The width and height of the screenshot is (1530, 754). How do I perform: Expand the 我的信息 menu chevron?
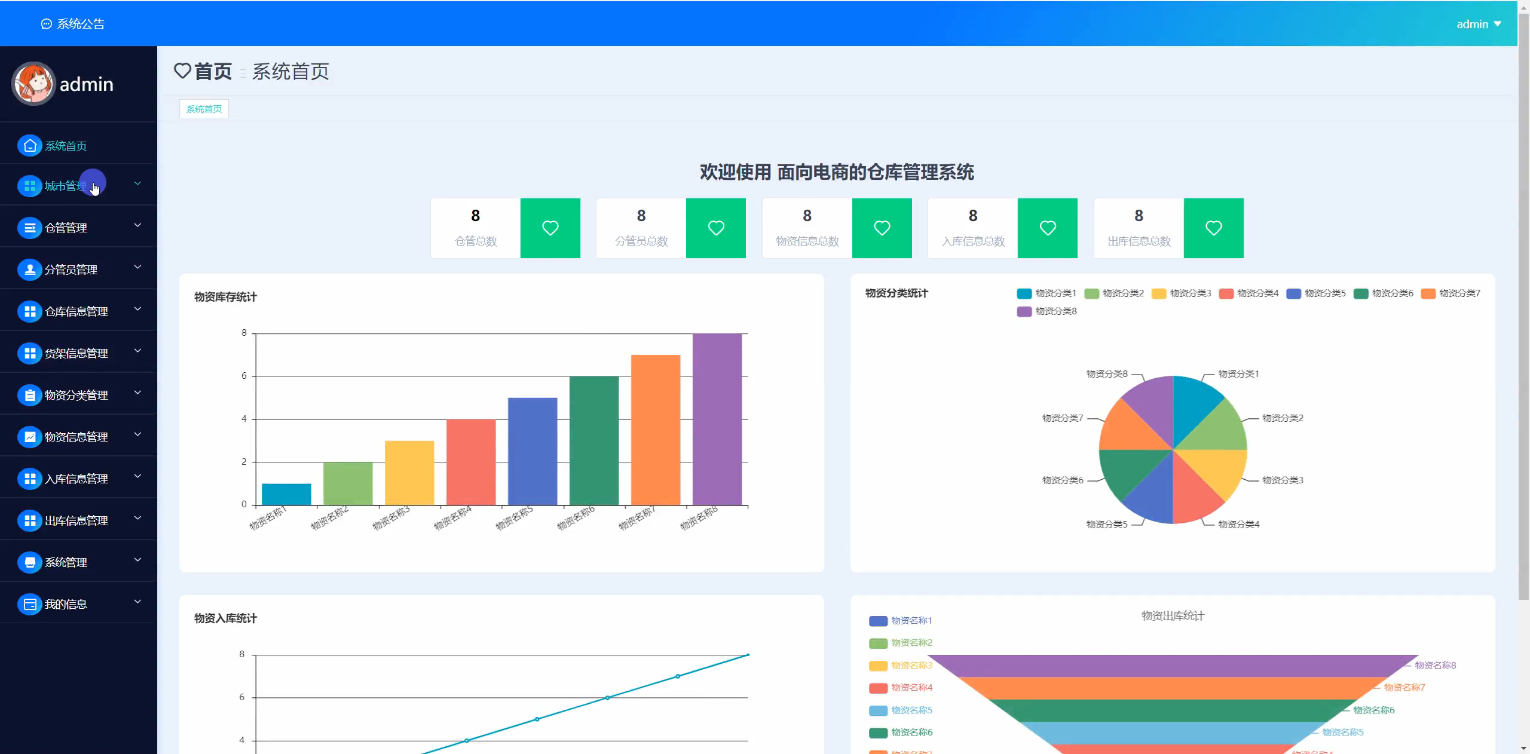pos(138,602)
